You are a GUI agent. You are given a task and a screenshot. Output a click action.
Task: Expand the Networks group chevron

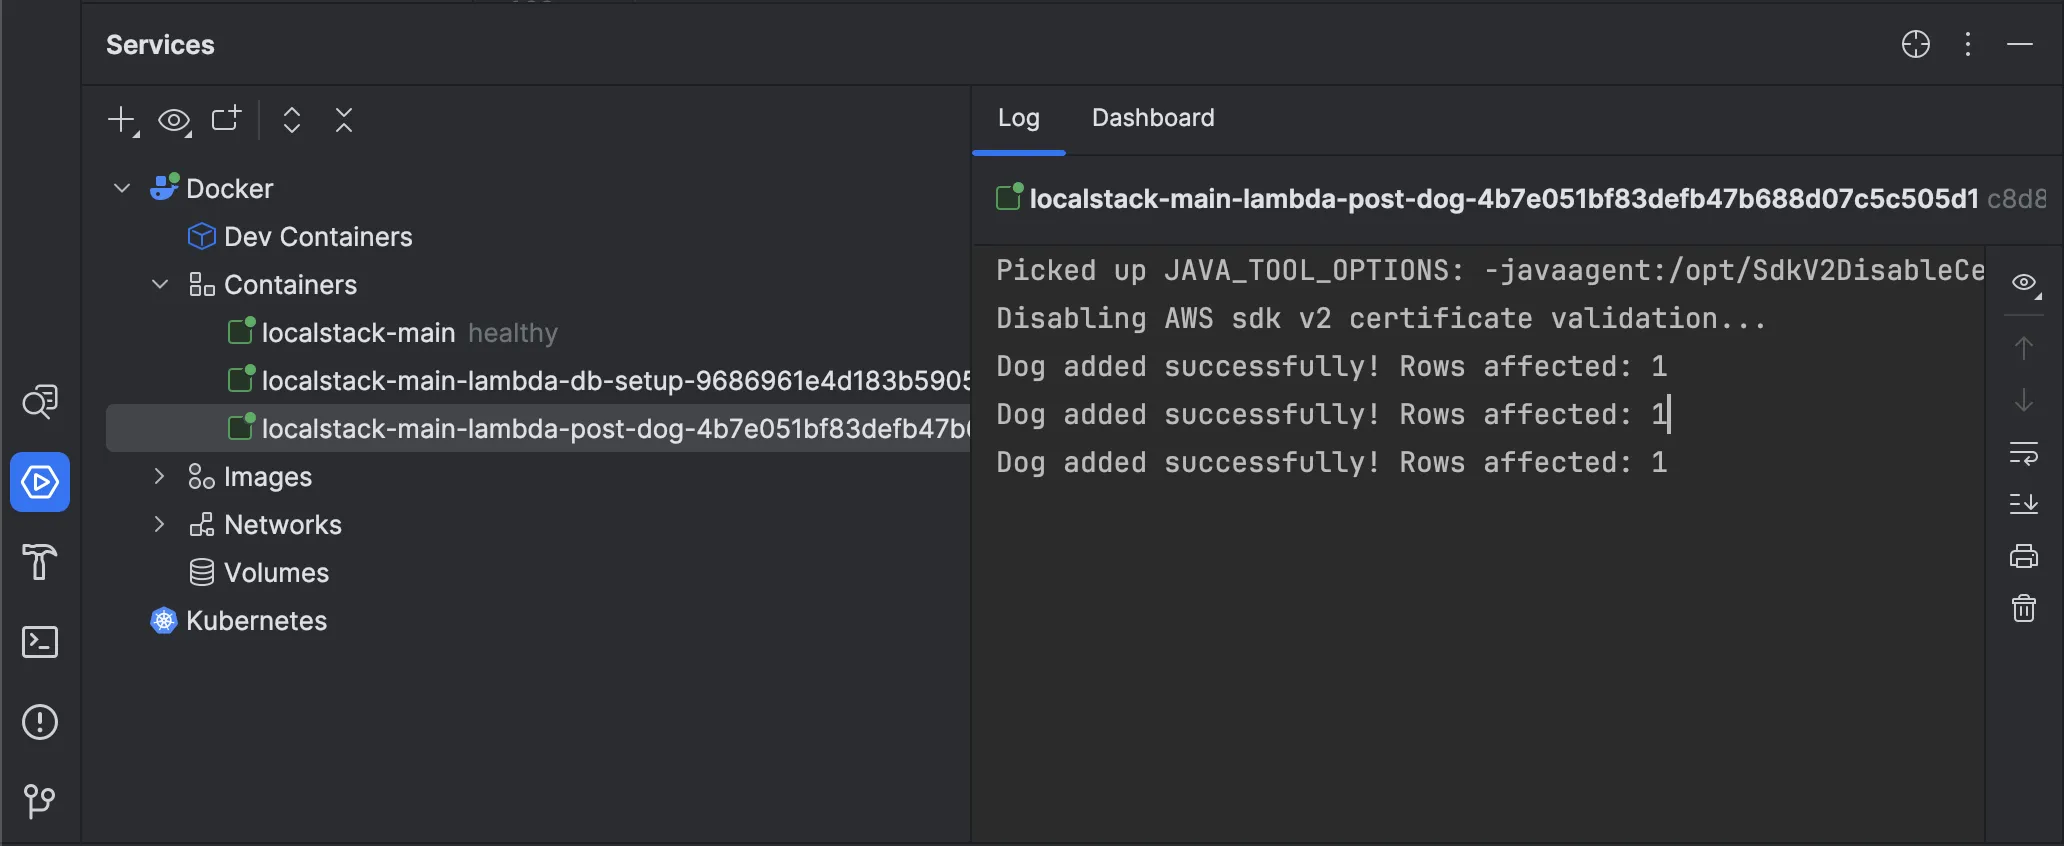coord(160,525)
